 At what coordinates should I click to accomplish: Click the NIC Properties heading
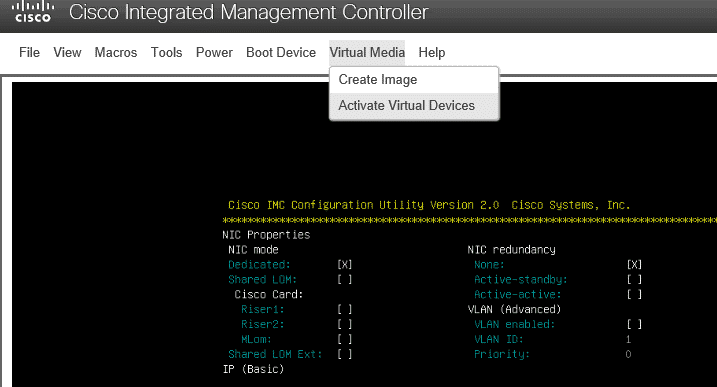click(x=266, y=235)
